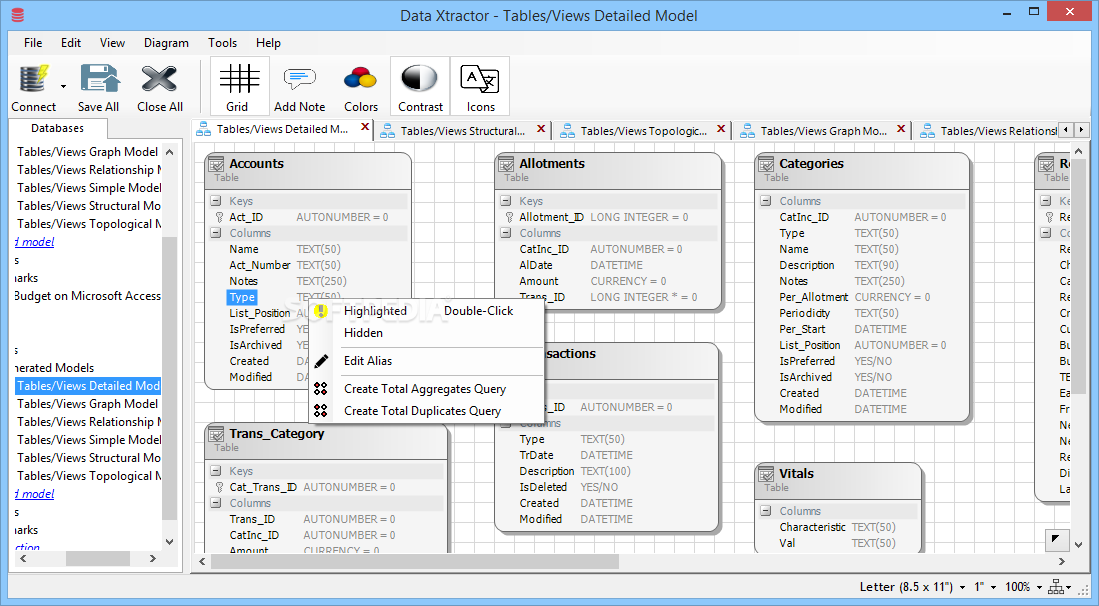
Task: Collapse Columns section in Trans_Category table
Action: pyautogui.click(x=217, y=503)
